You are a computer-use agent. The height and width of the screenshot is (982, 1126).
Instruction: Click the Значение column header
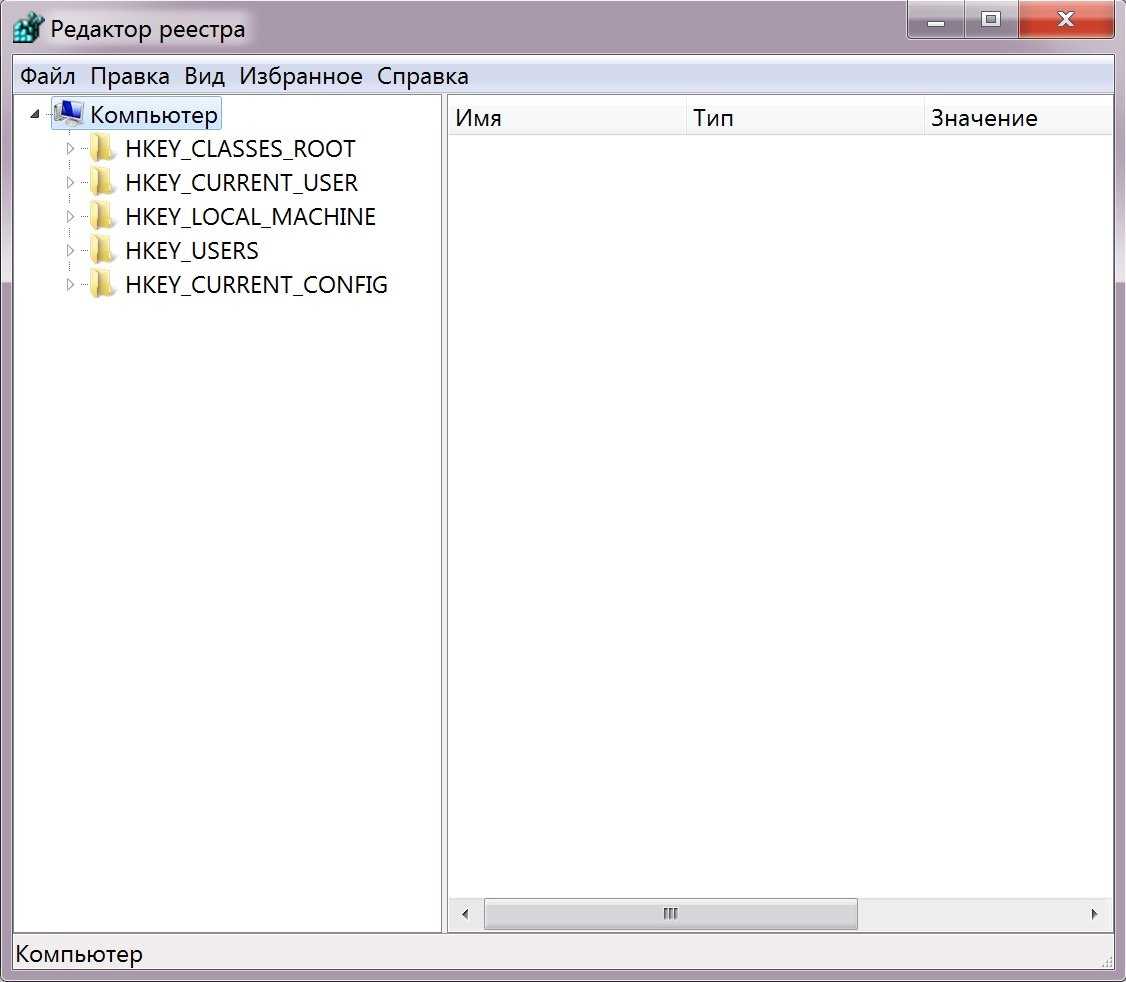(1018, 118)
